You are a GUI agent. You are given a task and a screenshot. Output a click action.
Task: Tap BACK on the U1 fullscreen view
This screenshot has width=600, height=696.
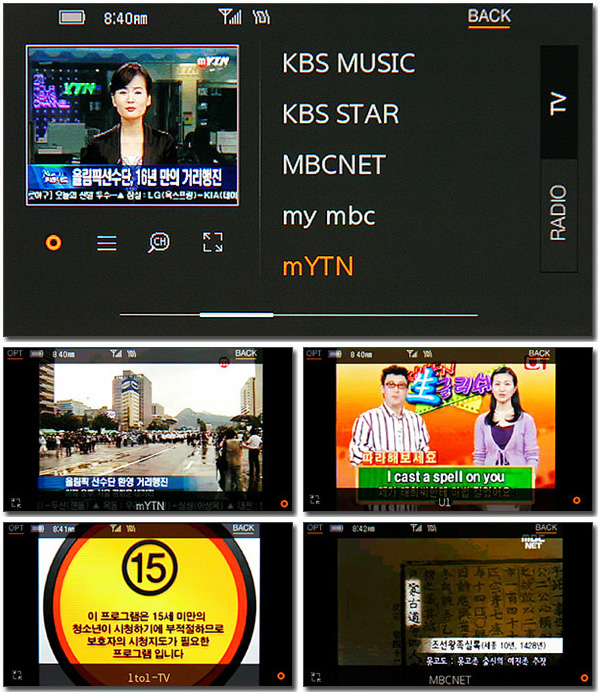[x=539, y=354]
